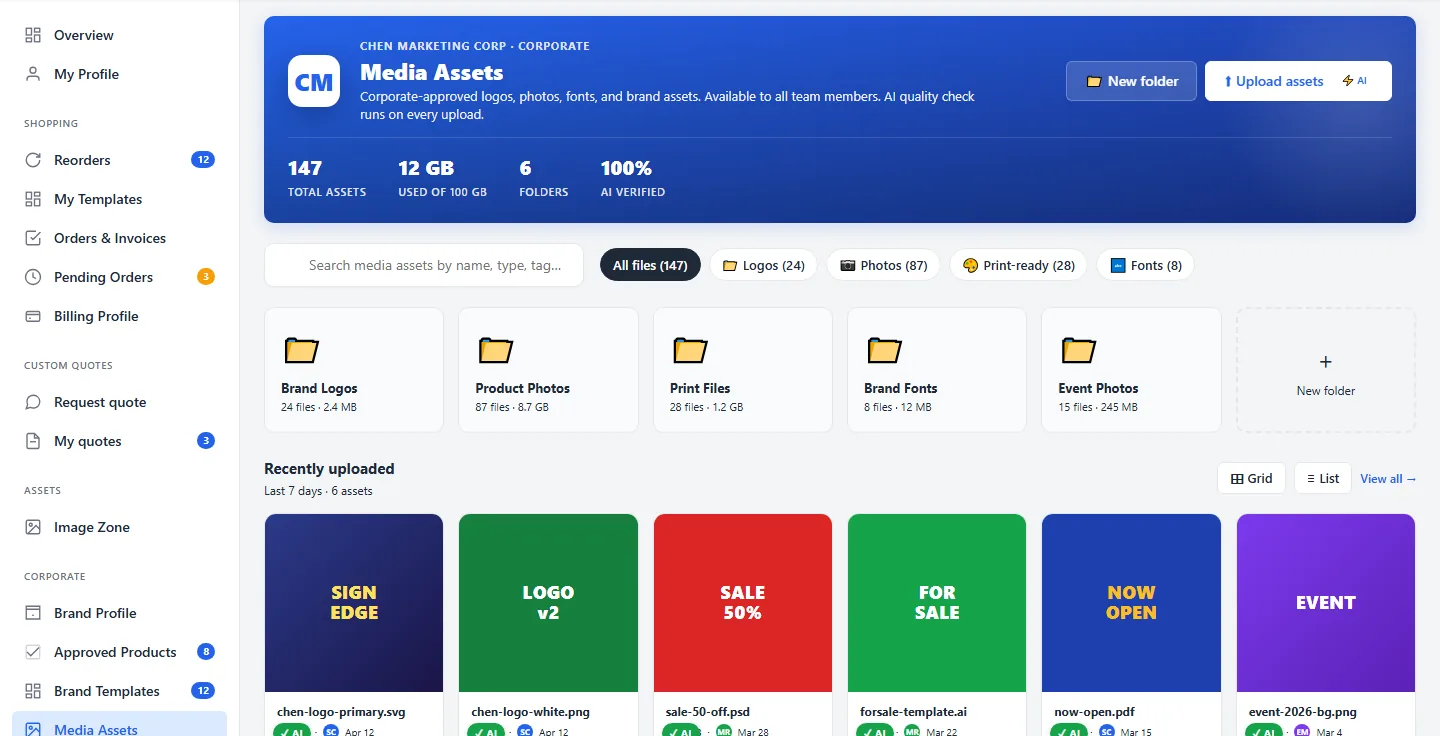Click the My quotes document icon

click(33, 441)
